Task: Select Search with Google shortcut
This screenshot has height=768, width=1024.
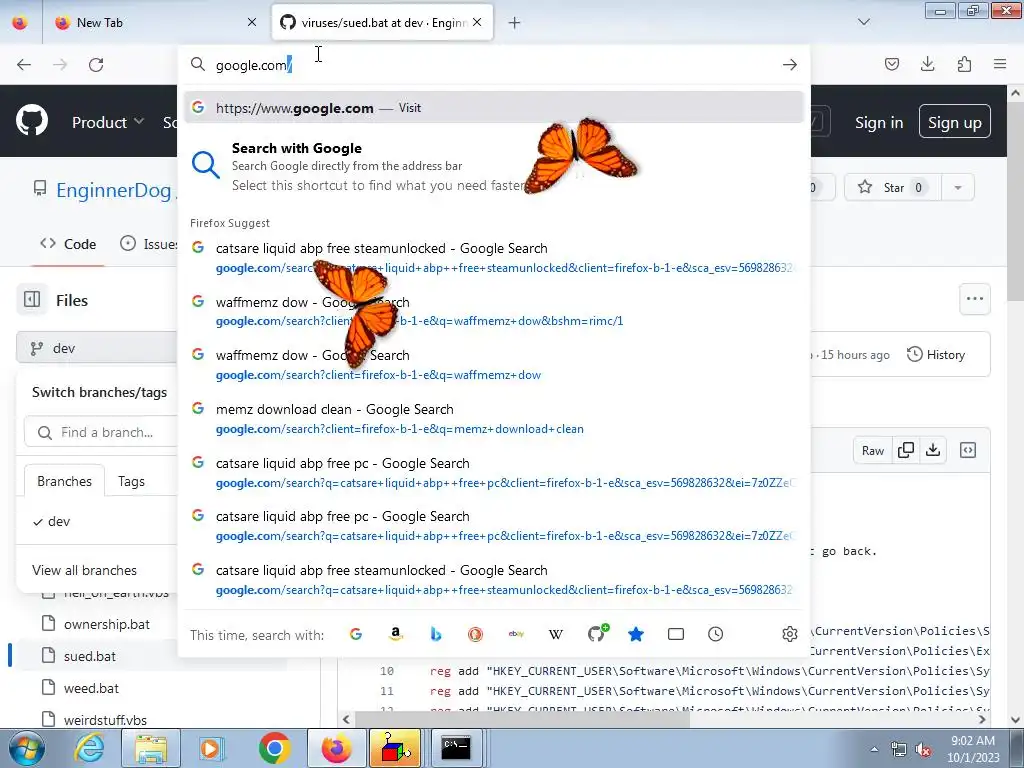Action: (493, 166)
